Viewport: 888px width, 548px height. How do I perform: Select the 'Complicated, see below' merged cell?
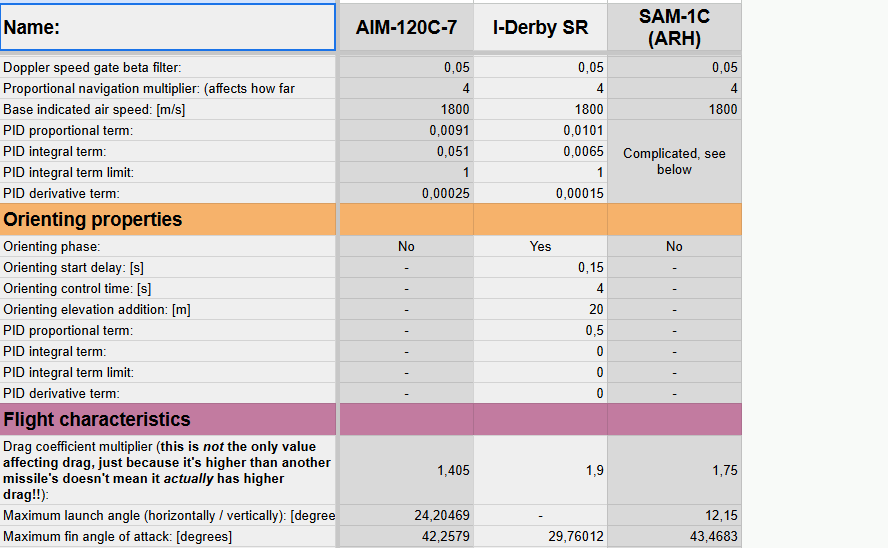point(674,161)
